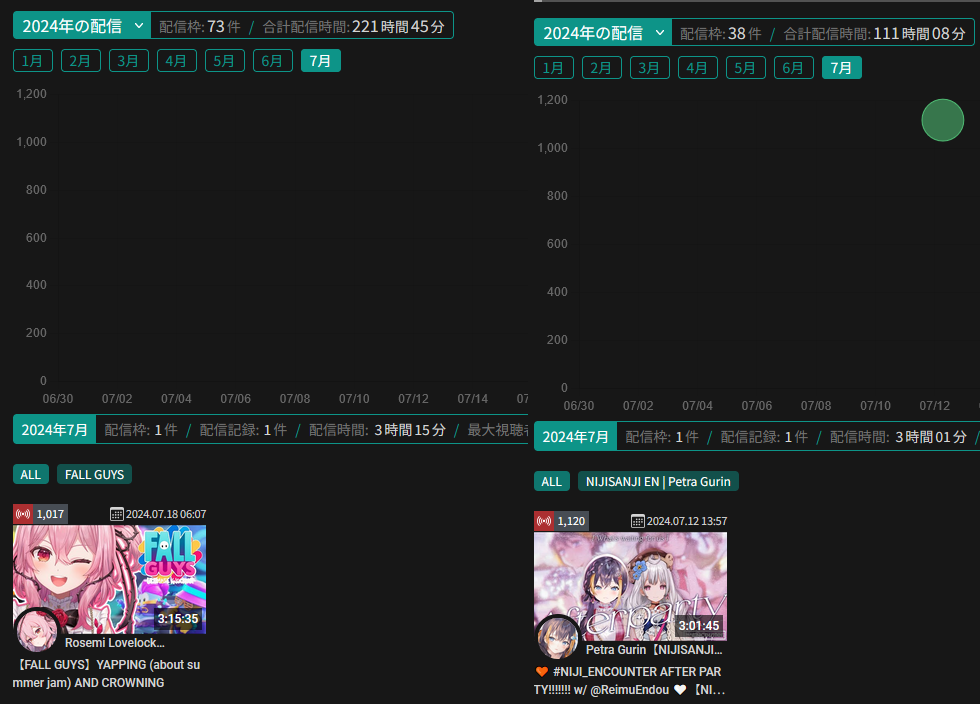Viewport: 980px width, 704px height.
Task: Select 3月 tab in left panel
Action: pyautogui.click(x=129, y=61)
